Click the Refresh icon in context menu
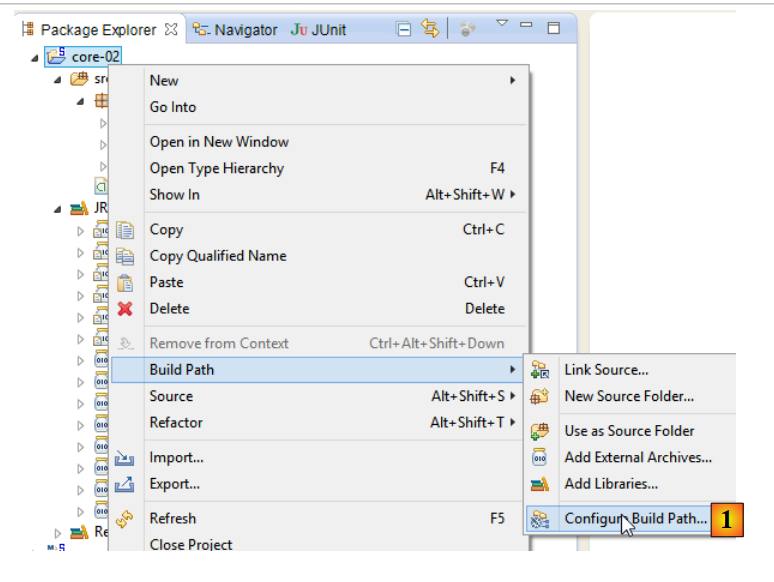The width and height of the screenshot is (774, 582). 125,519
